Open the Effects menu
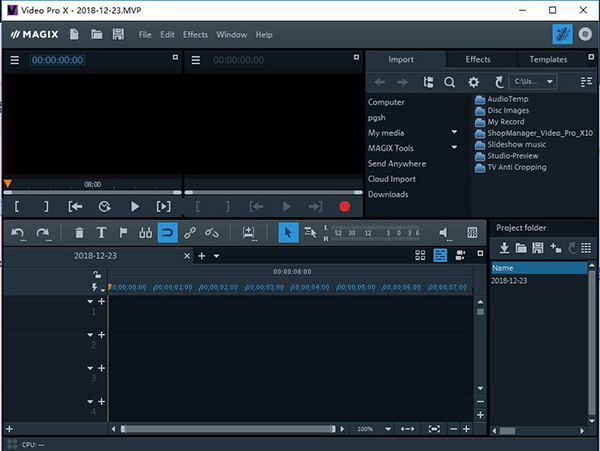Image resolution: width=600 pixels, height=451 pixels. coord(195,35)
